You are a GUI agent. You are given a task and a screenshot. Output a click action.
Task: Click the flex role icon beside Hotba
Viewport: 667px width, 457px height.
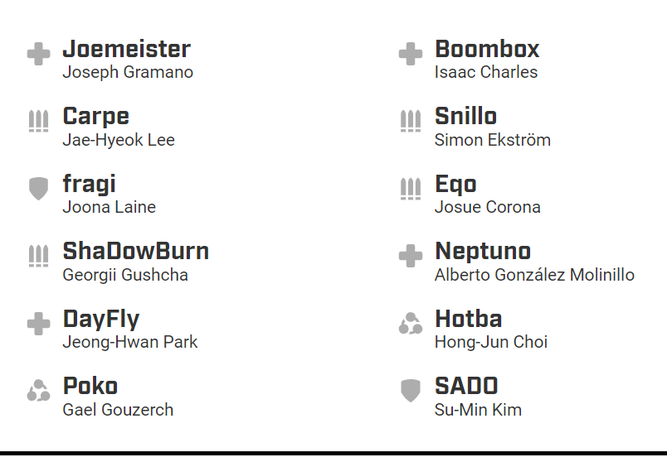point(410,323)
